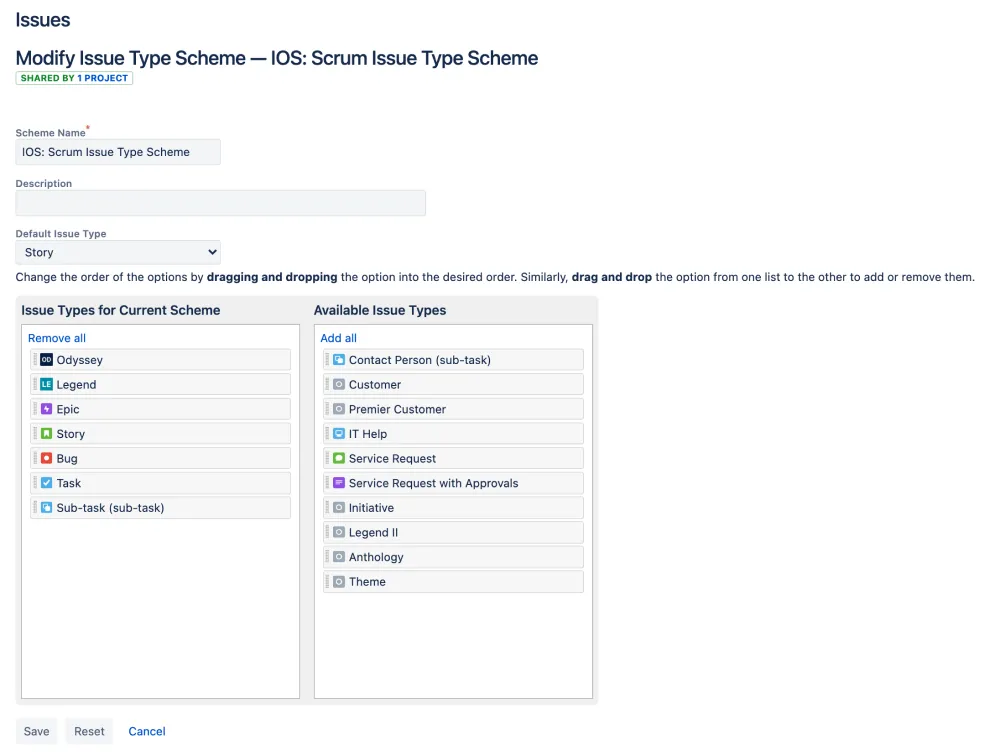Click the Save button
The height and width of the screenshot is (756, 1000).
point(36,731)
